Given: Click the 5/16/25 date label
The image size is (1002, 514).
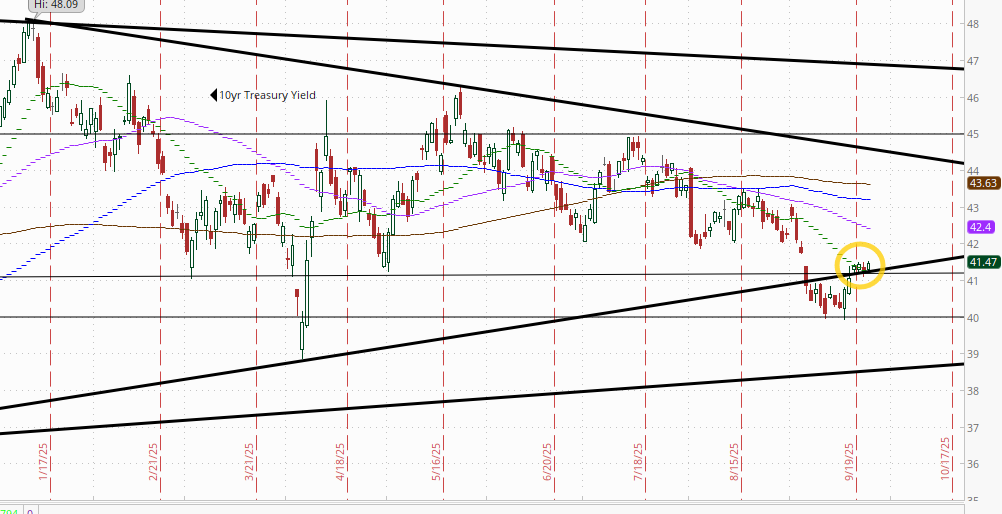Looking at the screenshot, I should click(436, 462).
